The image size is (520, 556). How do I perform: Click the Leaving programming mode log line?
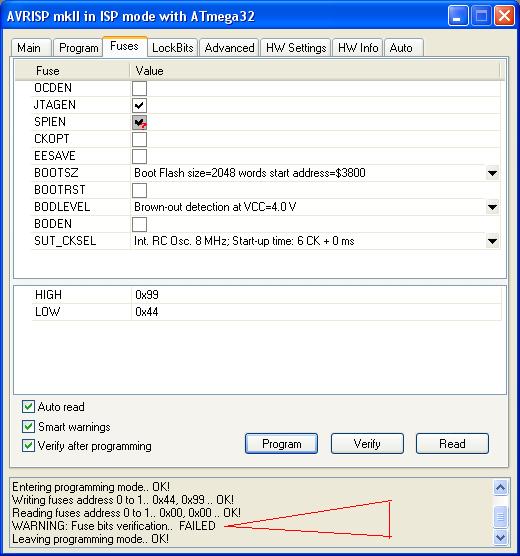[90, 539]
